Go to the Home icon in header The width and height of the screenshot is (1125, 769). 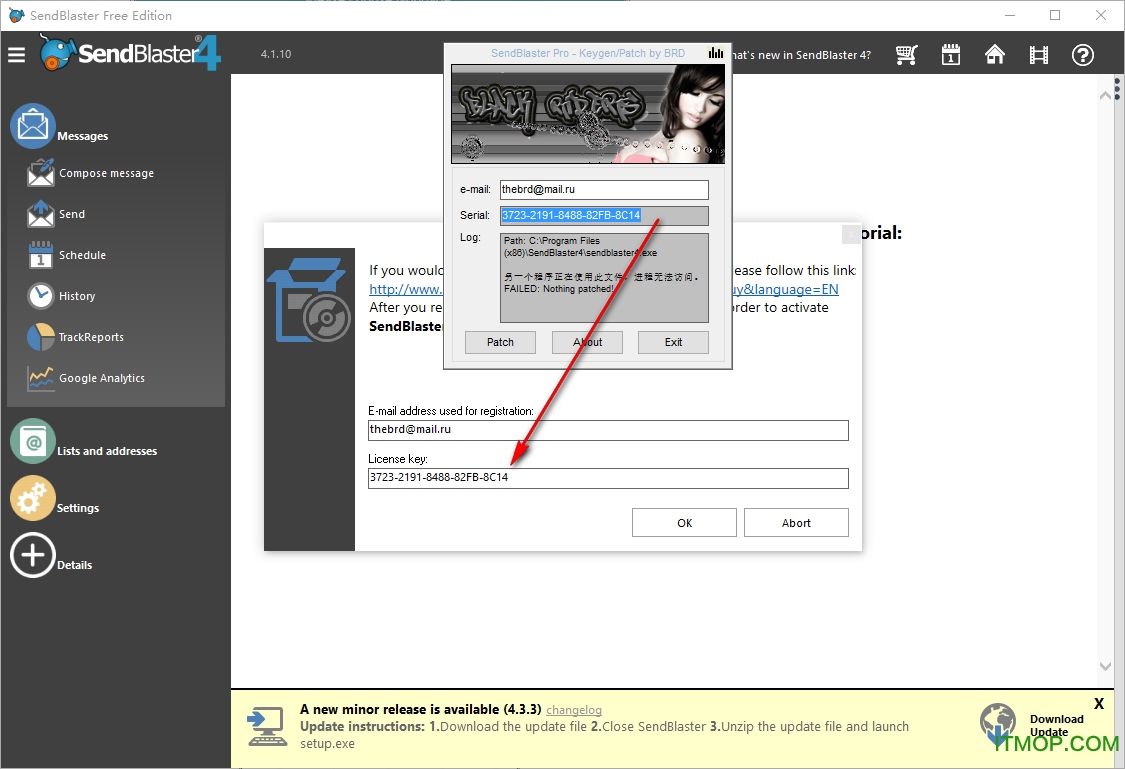click(x=995, y=55)
